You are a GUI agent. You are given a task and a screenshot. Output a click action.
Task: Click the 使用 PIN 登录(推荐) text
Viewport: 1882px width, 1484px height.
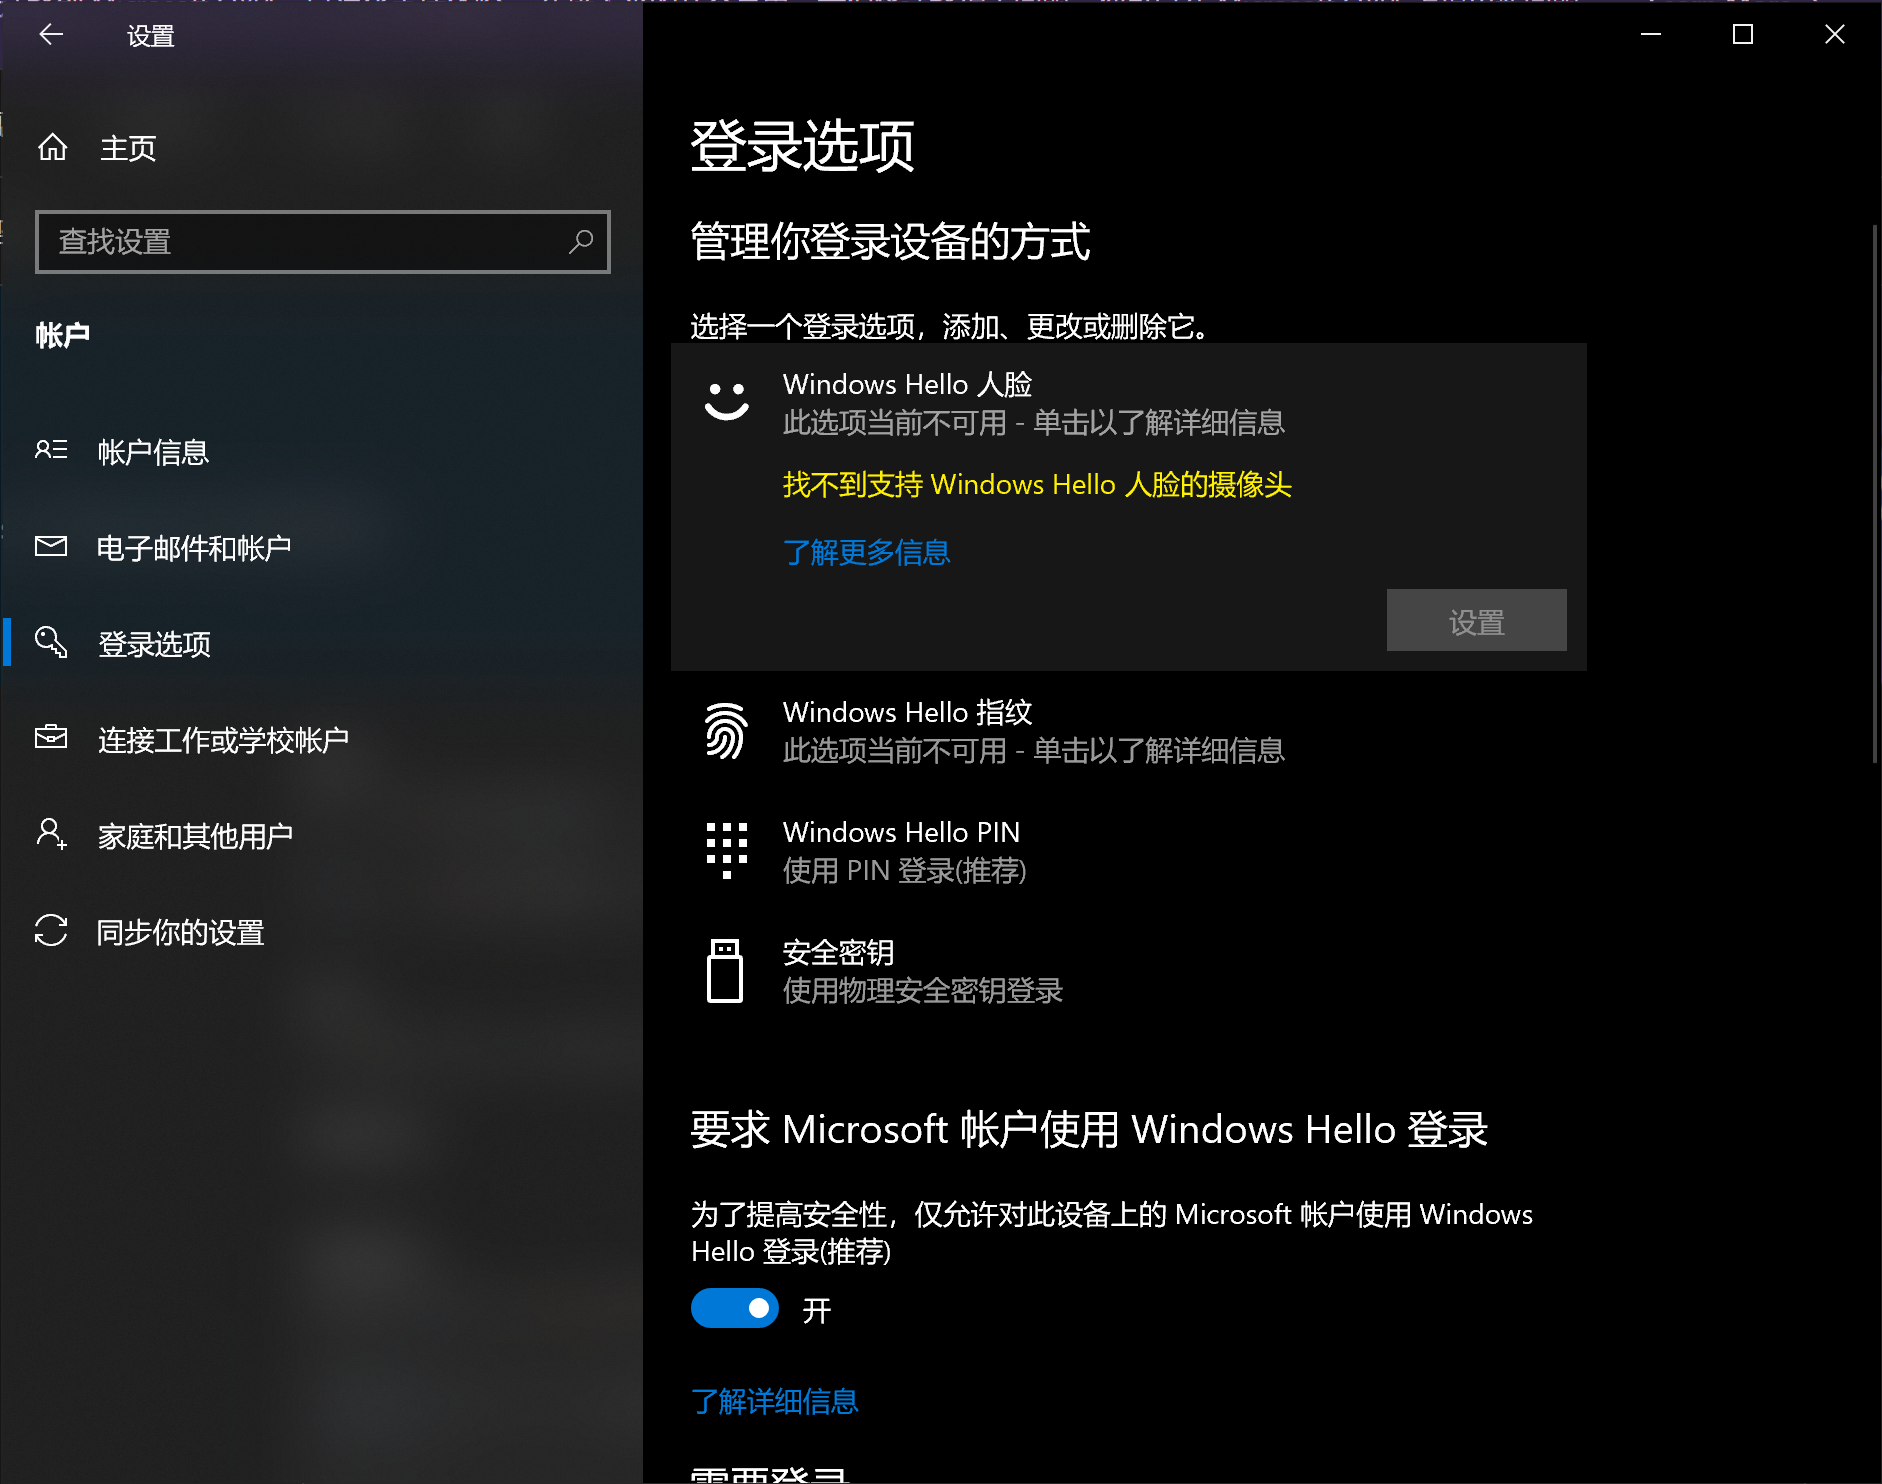tap(904, 871)
